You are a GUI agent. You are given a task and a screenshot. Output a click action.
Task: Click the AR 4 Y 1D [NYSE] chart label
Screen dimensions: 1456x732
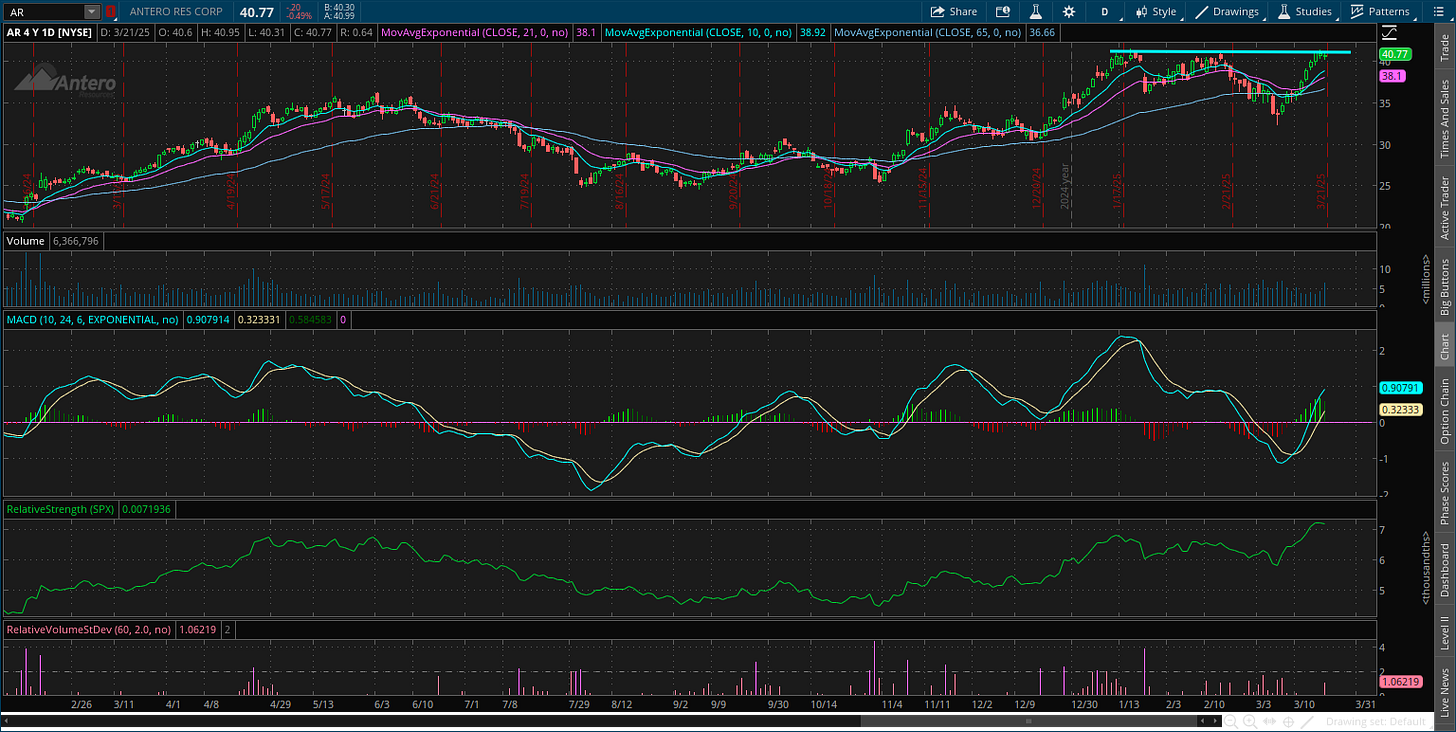[49, 32]
